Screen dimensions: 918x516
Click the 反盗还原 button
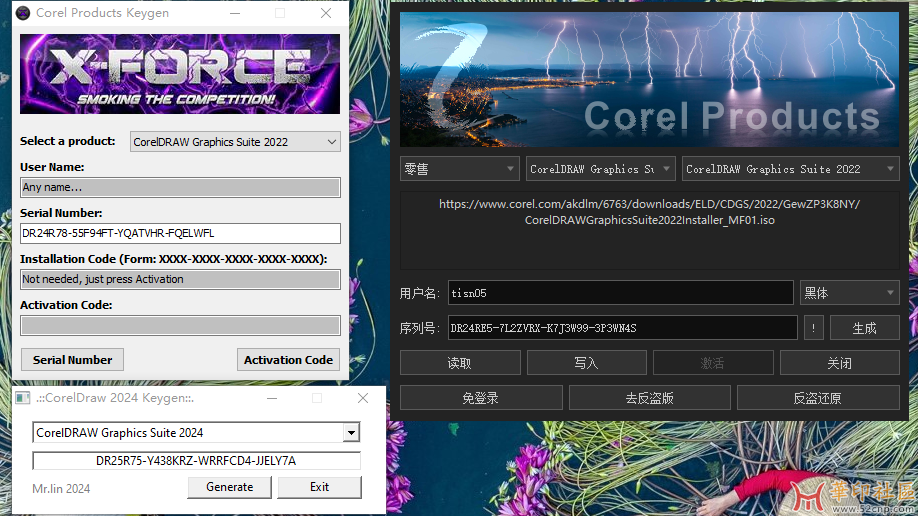coord(818,398)
